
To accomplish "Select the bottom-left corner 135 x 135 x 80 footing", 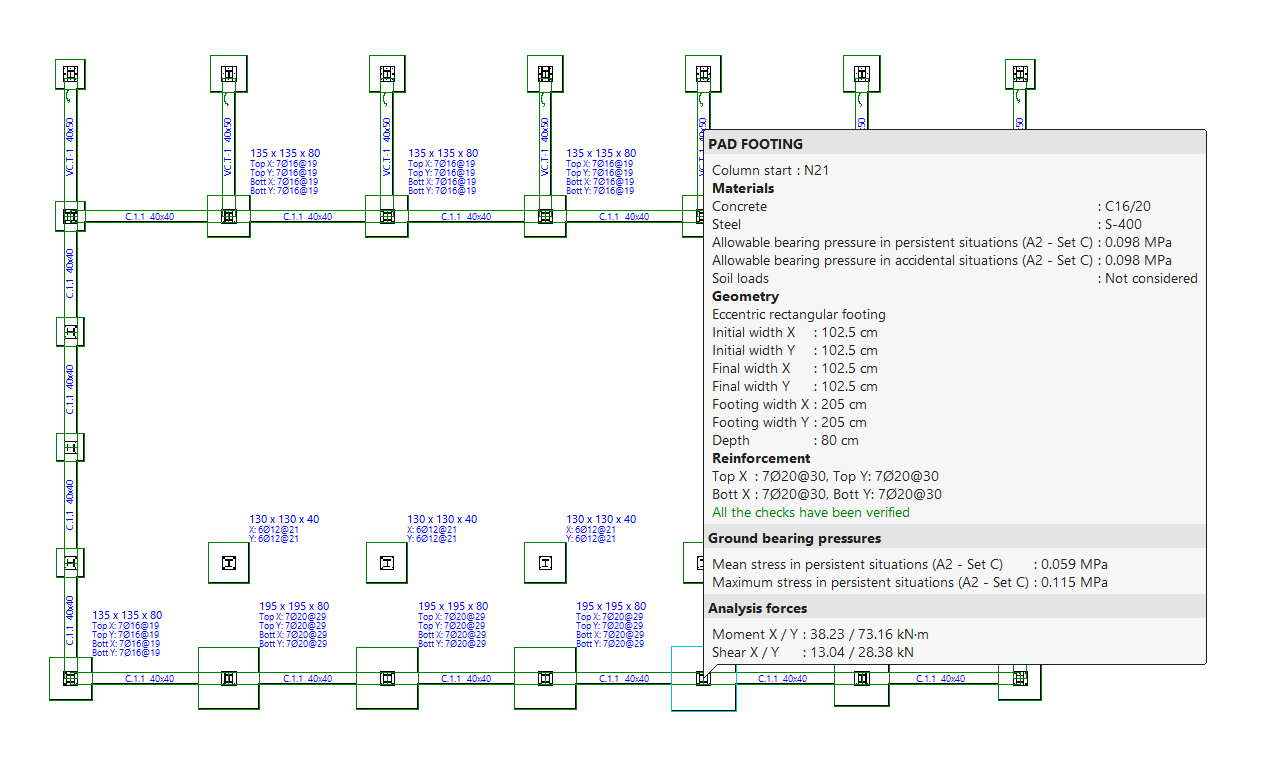I will (70, 679).
